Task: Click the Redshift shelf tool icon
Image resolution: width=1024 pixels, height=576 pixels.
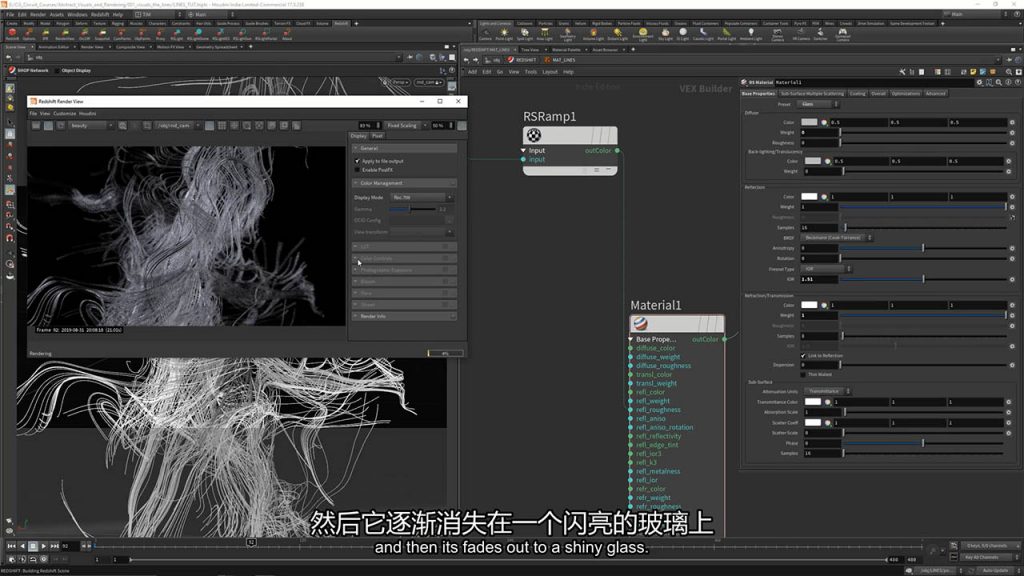Action: 12,32
